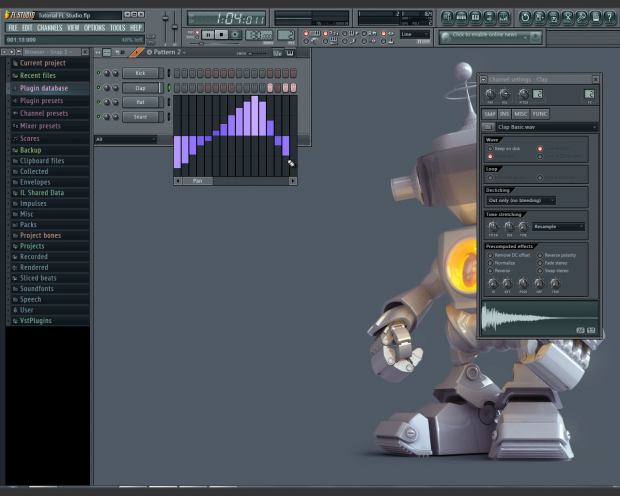This screenshot has height=496, width=620.
Task: Open the mixer view icon in toolbar
Action: [503, 17]
